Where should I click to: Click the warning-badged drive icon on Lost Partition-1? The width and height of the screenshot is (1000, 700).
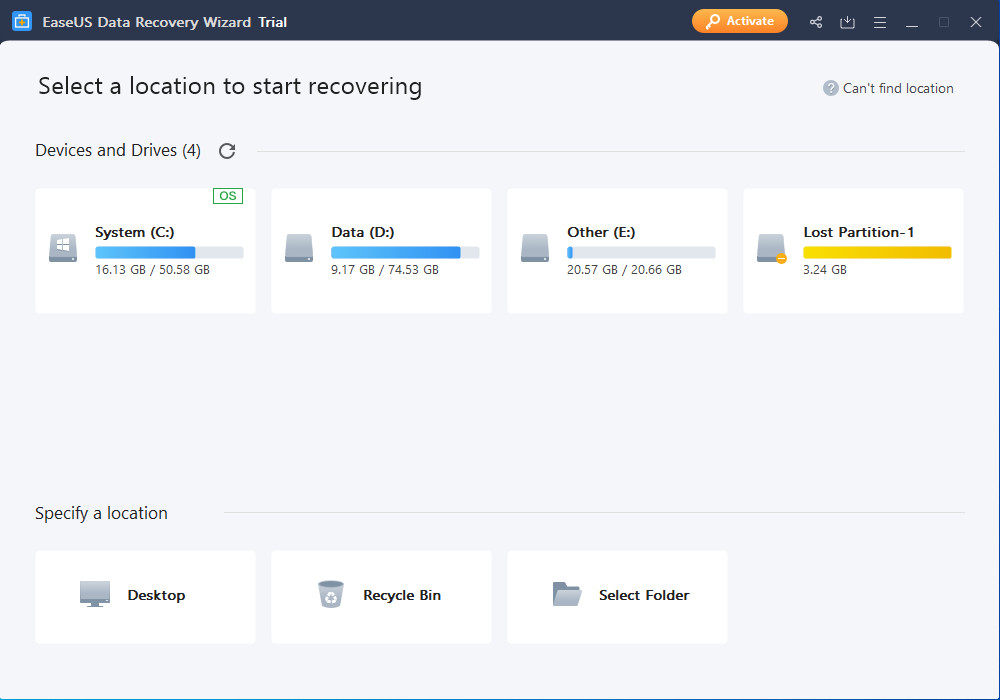pyautogui.click(x=770, y=248)
